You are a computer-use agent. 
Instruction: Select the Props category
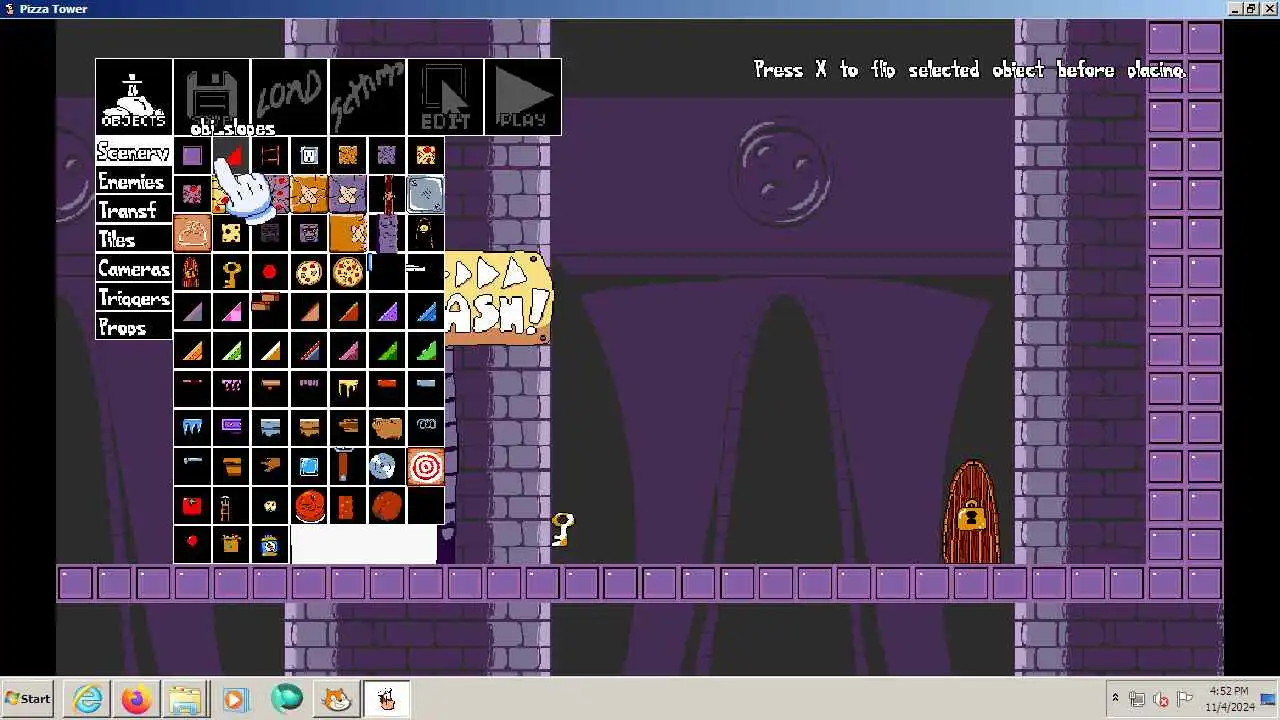pyautogui.click(x=134, y=327)
